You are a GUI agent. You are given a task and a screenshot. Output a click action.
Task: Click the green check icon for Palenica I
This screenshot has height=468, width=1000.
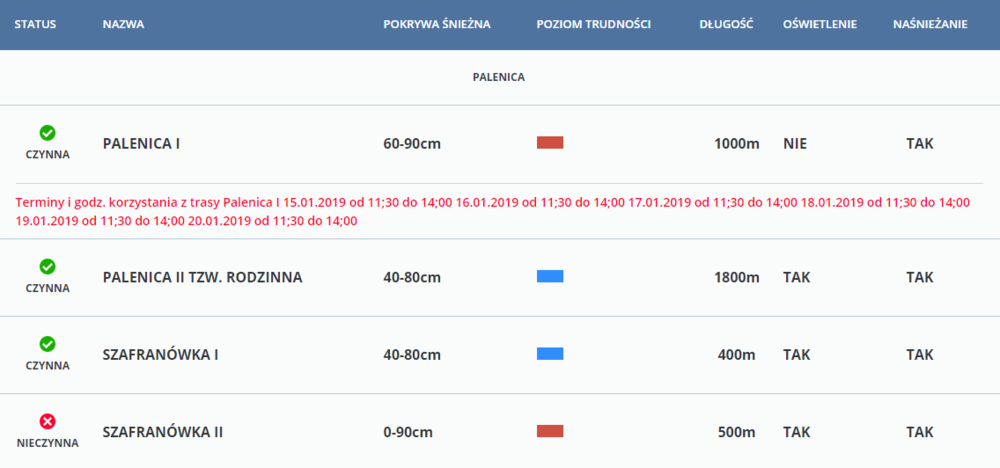(x=47, y=133)
